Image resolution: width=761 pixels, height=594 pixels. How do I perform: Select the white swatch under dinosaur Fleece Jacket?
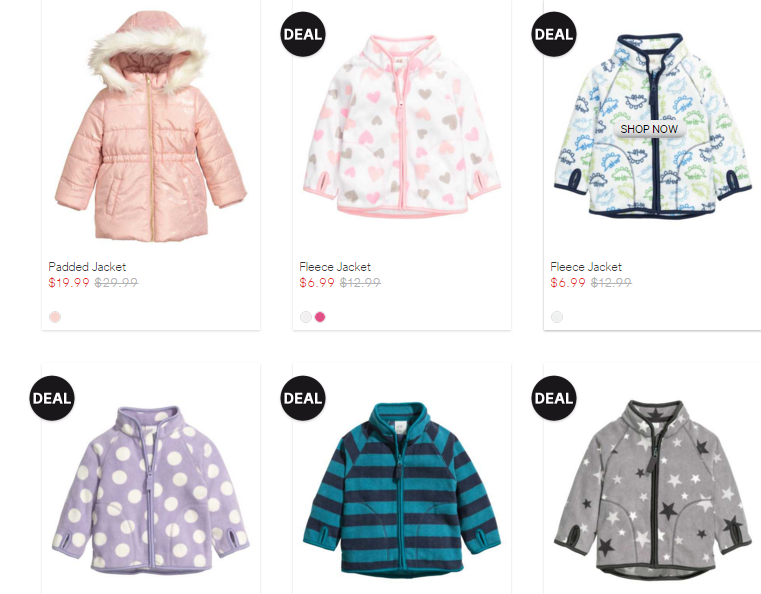(557, 317)
